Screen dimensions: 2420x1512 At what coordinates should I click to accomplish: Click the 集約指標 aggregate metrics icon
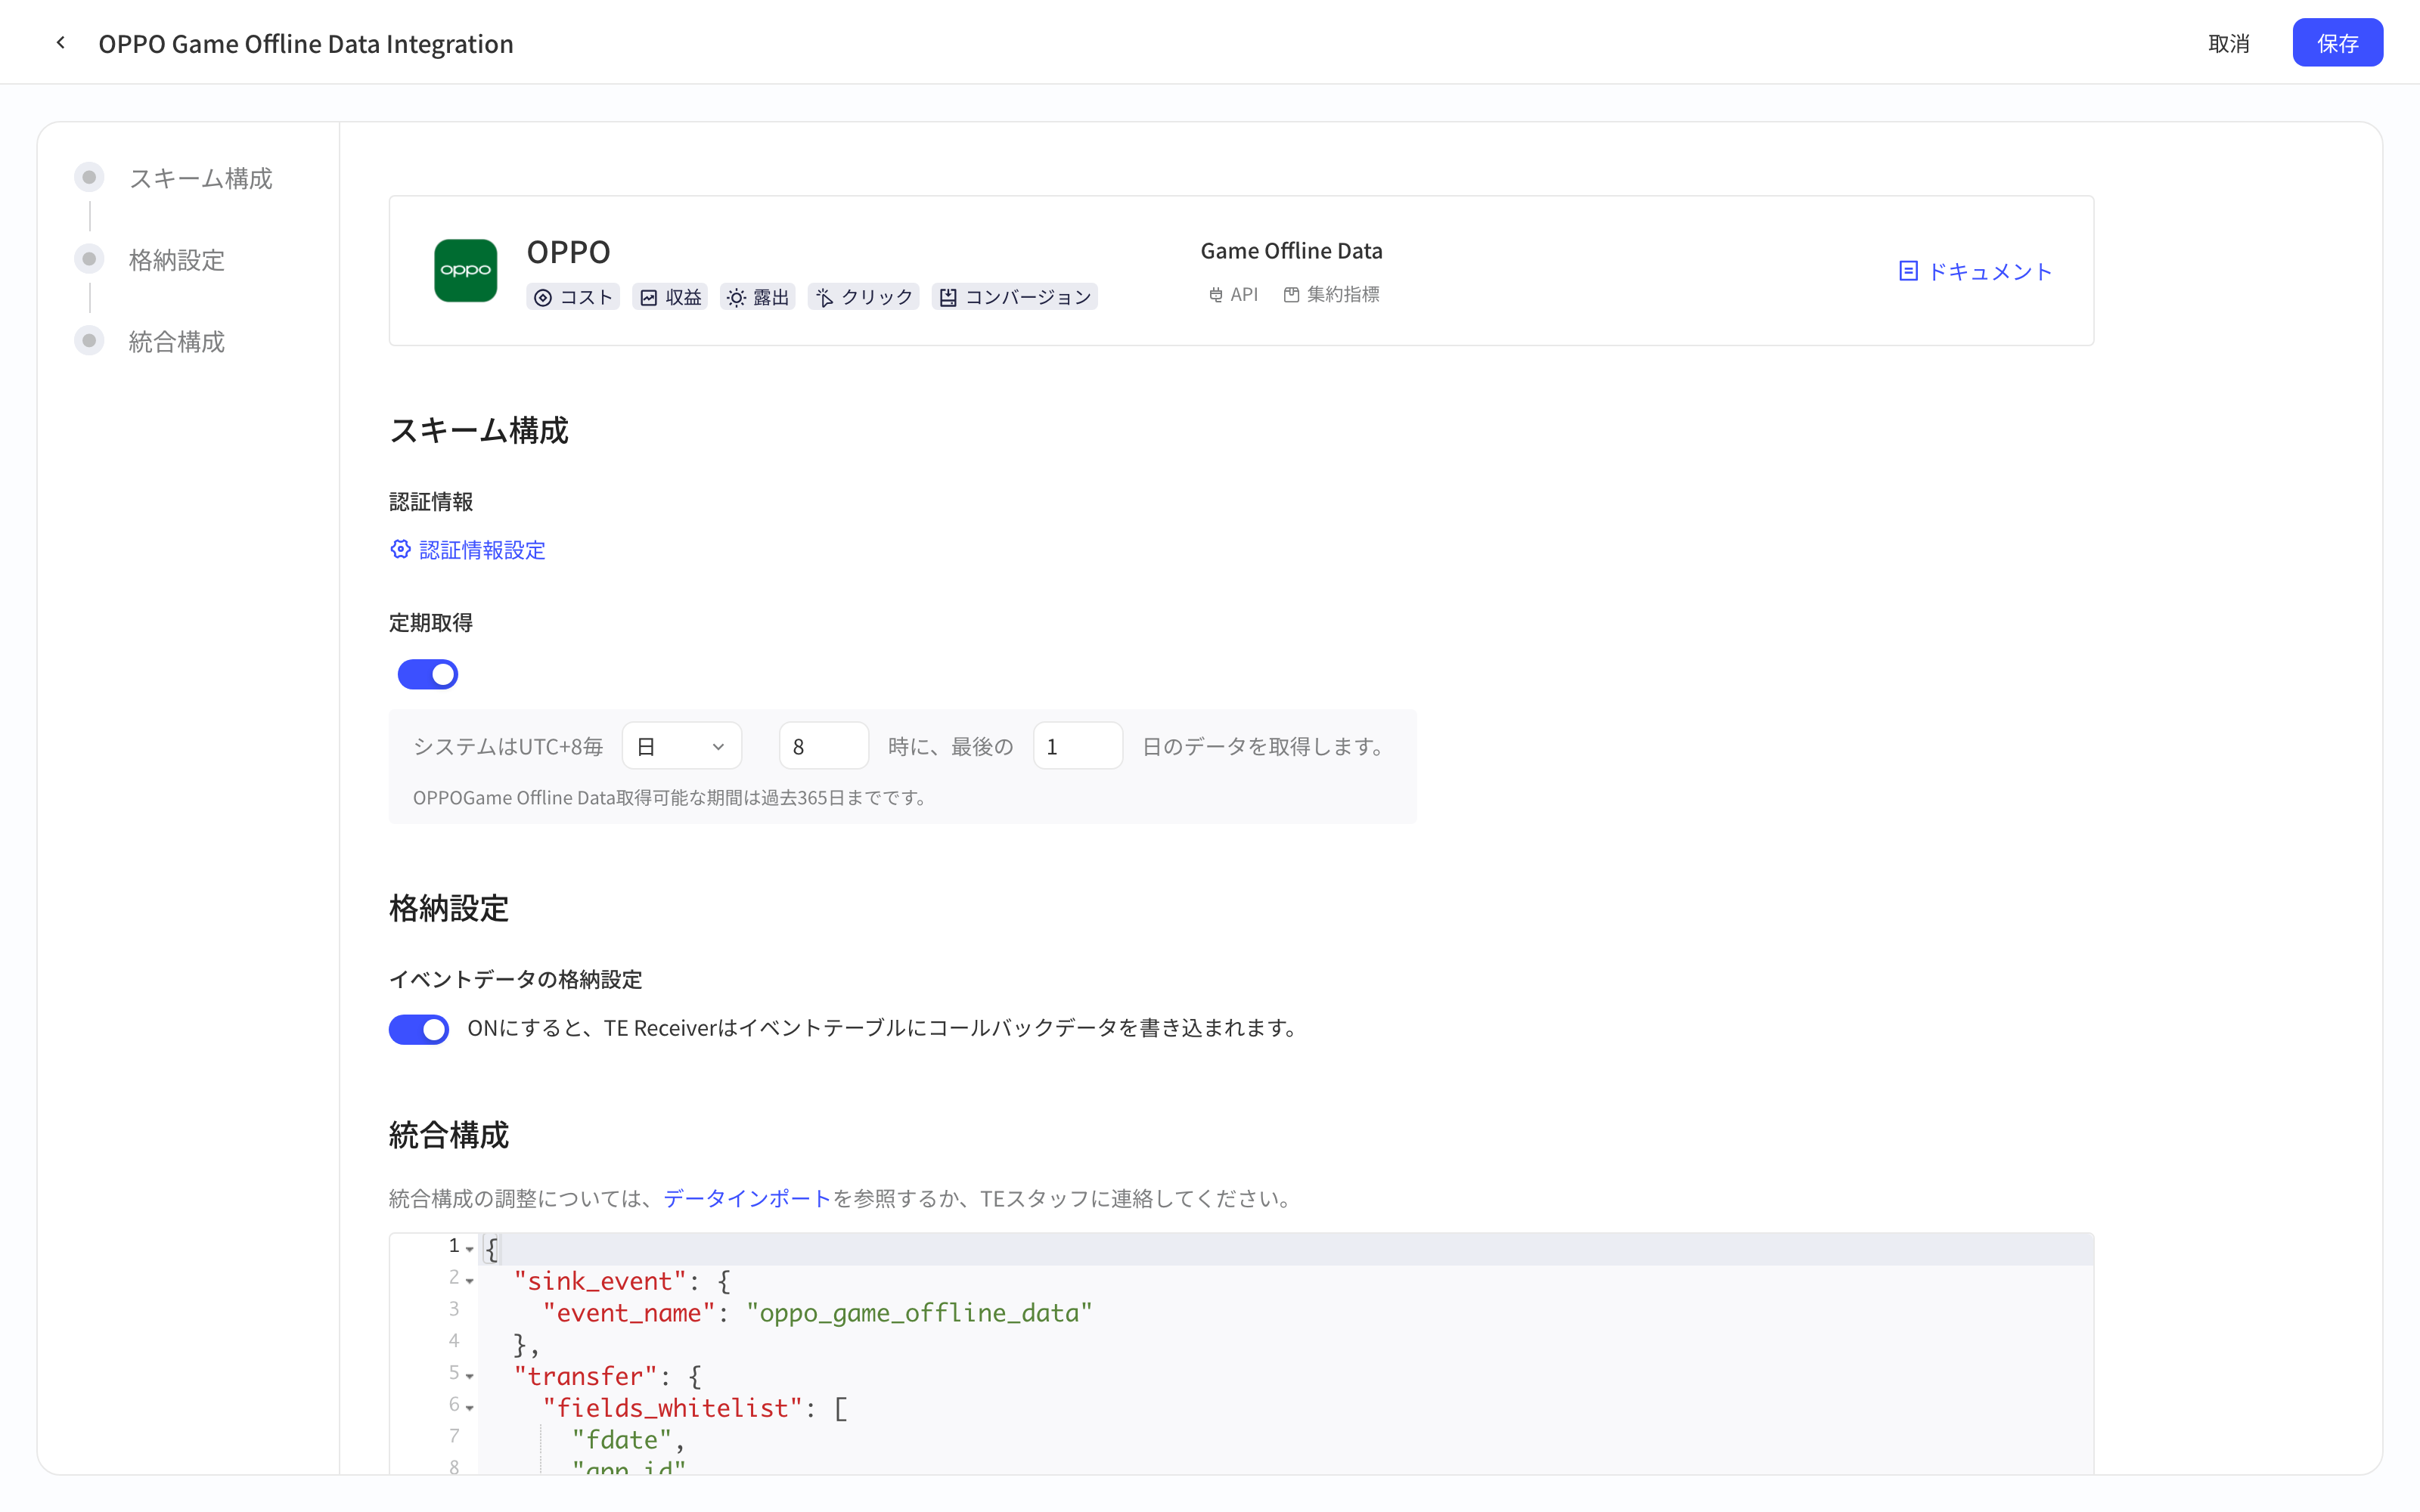click(x=1291, y=295)
